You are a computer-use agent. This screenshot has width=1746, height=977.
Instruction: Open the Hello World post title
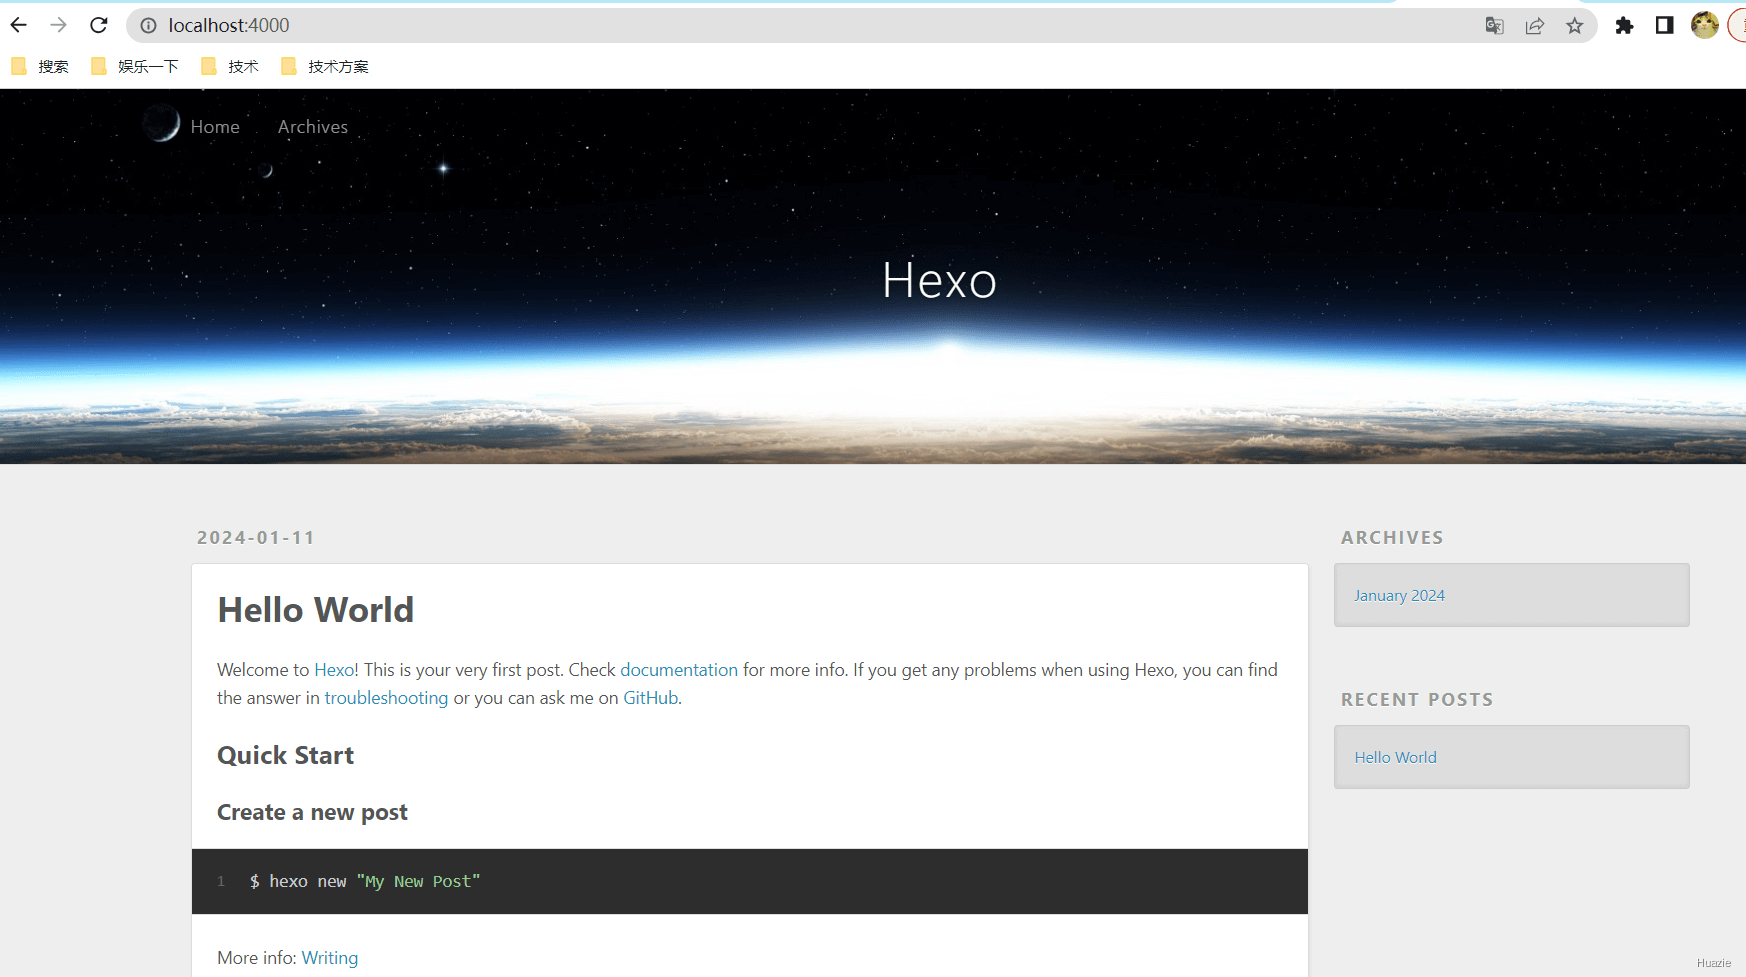(x=316, y=610)
